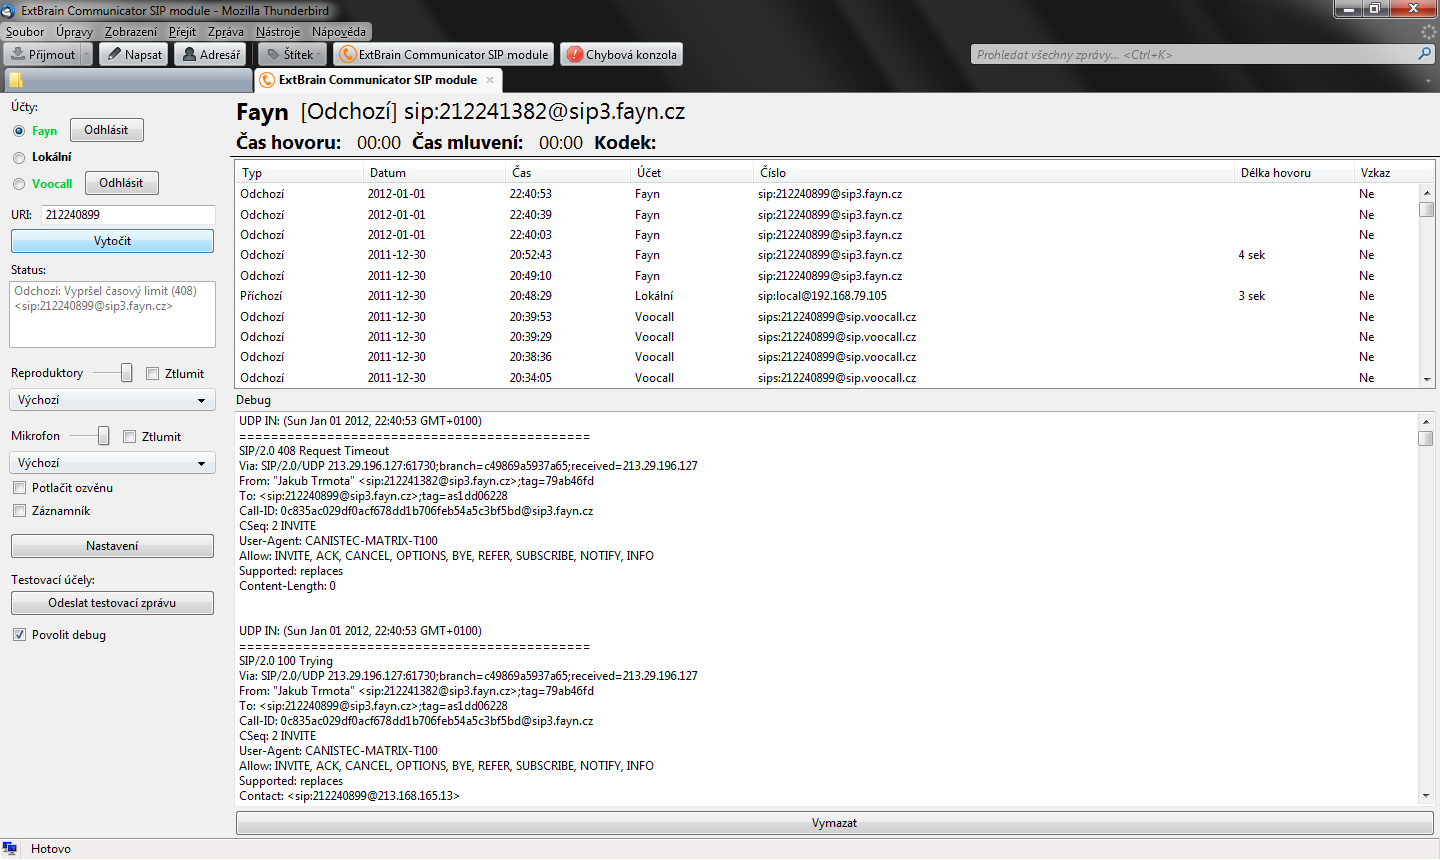
Task: Open the Přejít menu
Action: 182,32
